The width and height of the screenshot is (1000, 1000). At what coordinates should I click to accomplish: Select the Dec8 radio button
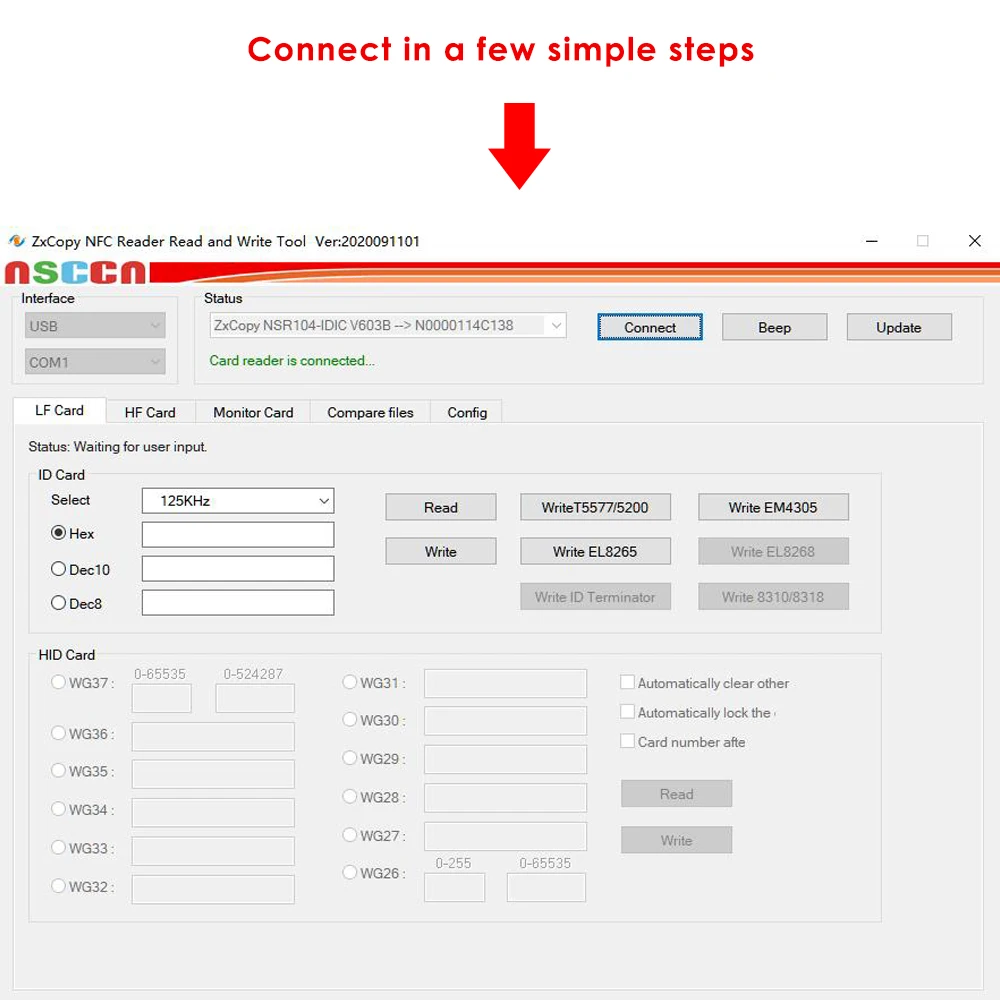coord(58,603)
